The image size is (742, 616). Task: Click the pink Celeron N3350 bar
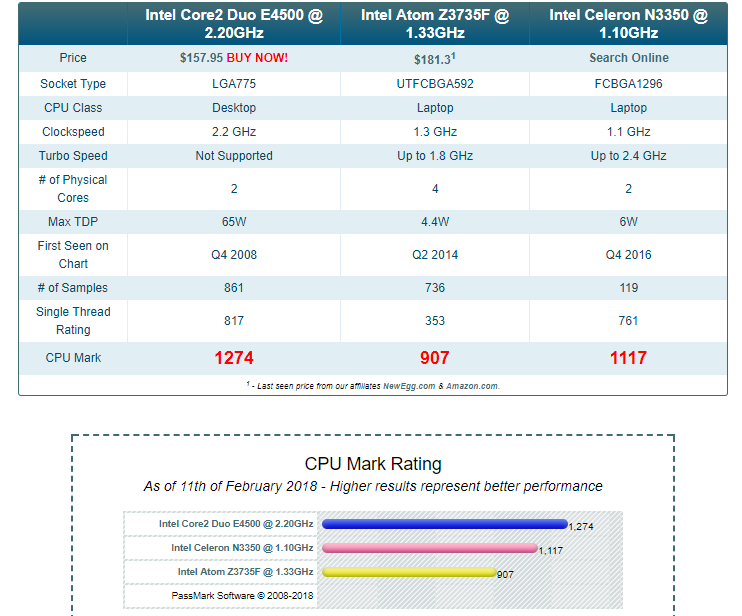430,548
